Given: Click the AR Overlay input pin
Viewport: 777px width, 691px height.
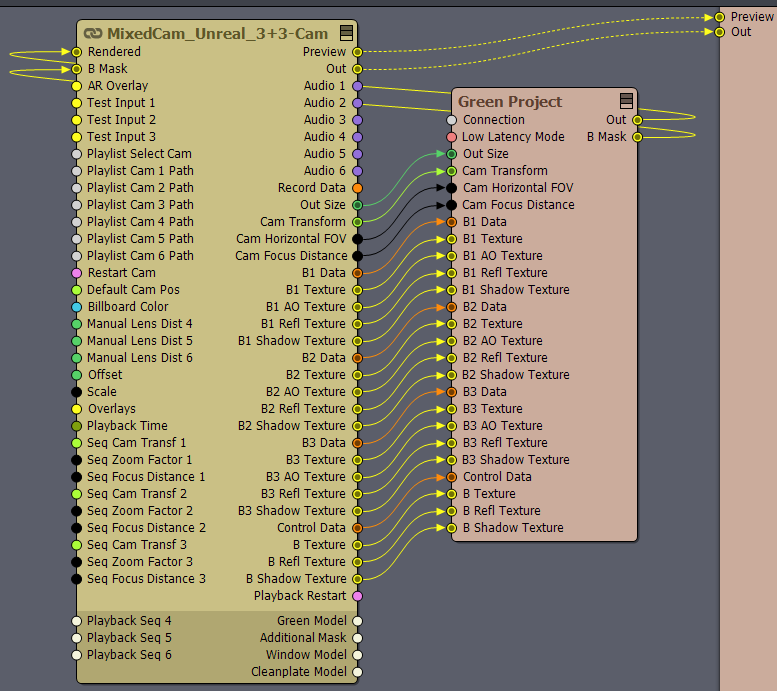Looking at the screenshot, I should click(77, 86).
